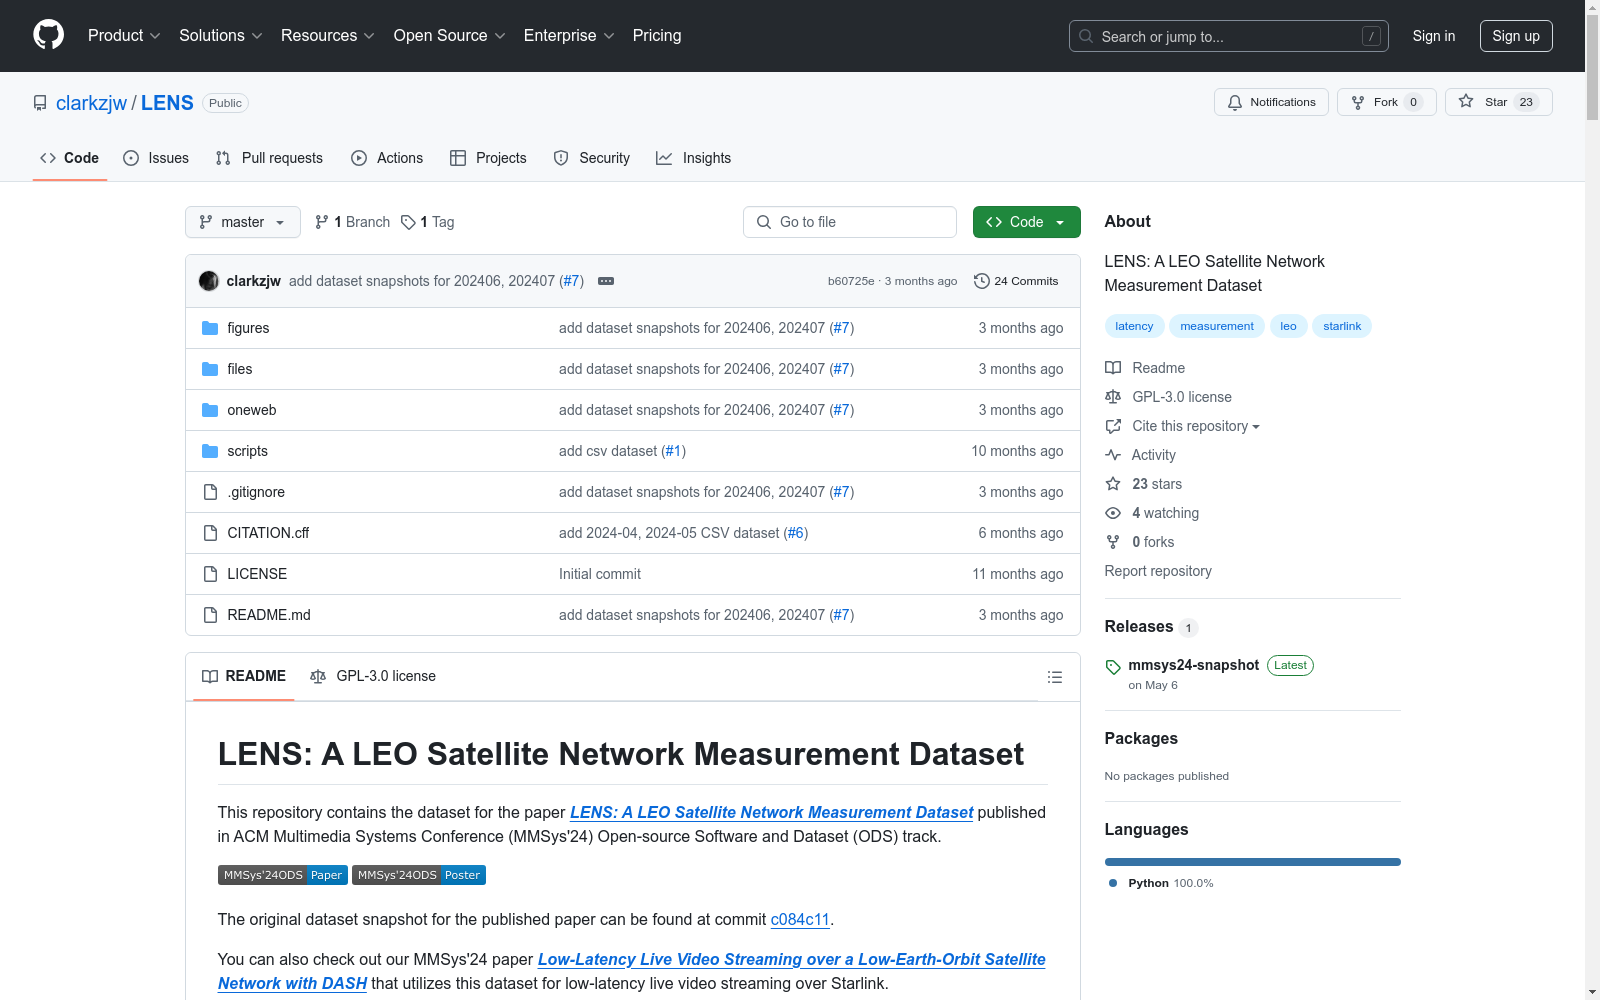
Task: Open the LENS repository name link
Action: coord(167,103)
